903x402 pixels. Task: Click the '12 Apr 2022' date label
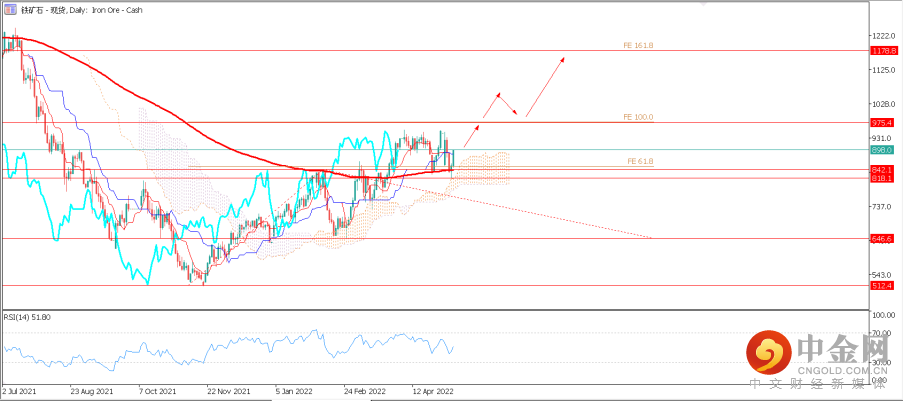(432, 390)
